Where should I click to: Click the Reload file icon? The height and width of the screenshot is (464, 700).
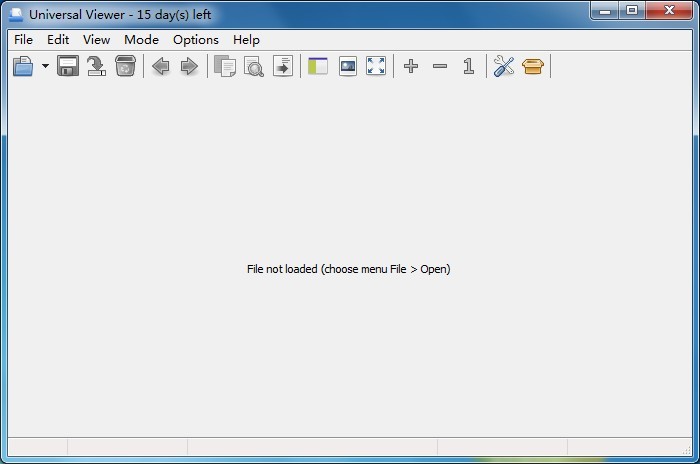[x=96, y=67]
